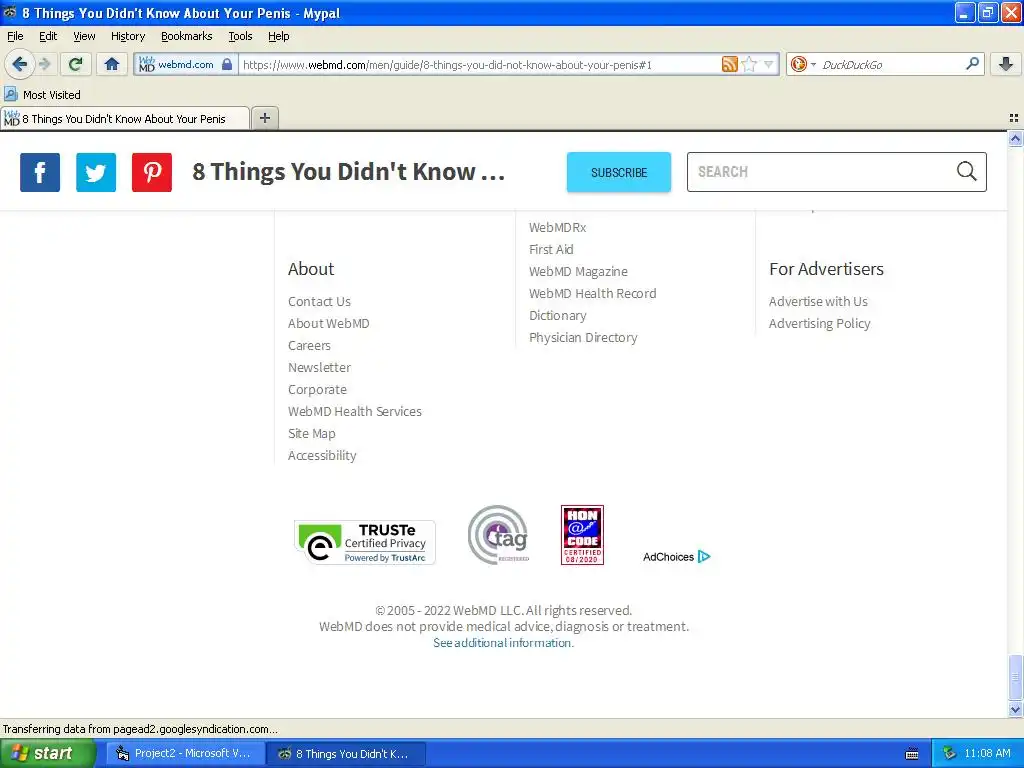Open the Physician Directory link
The height and width of the screenshot is (768, 1024).
pyautogui.click(x=583, y=337)
